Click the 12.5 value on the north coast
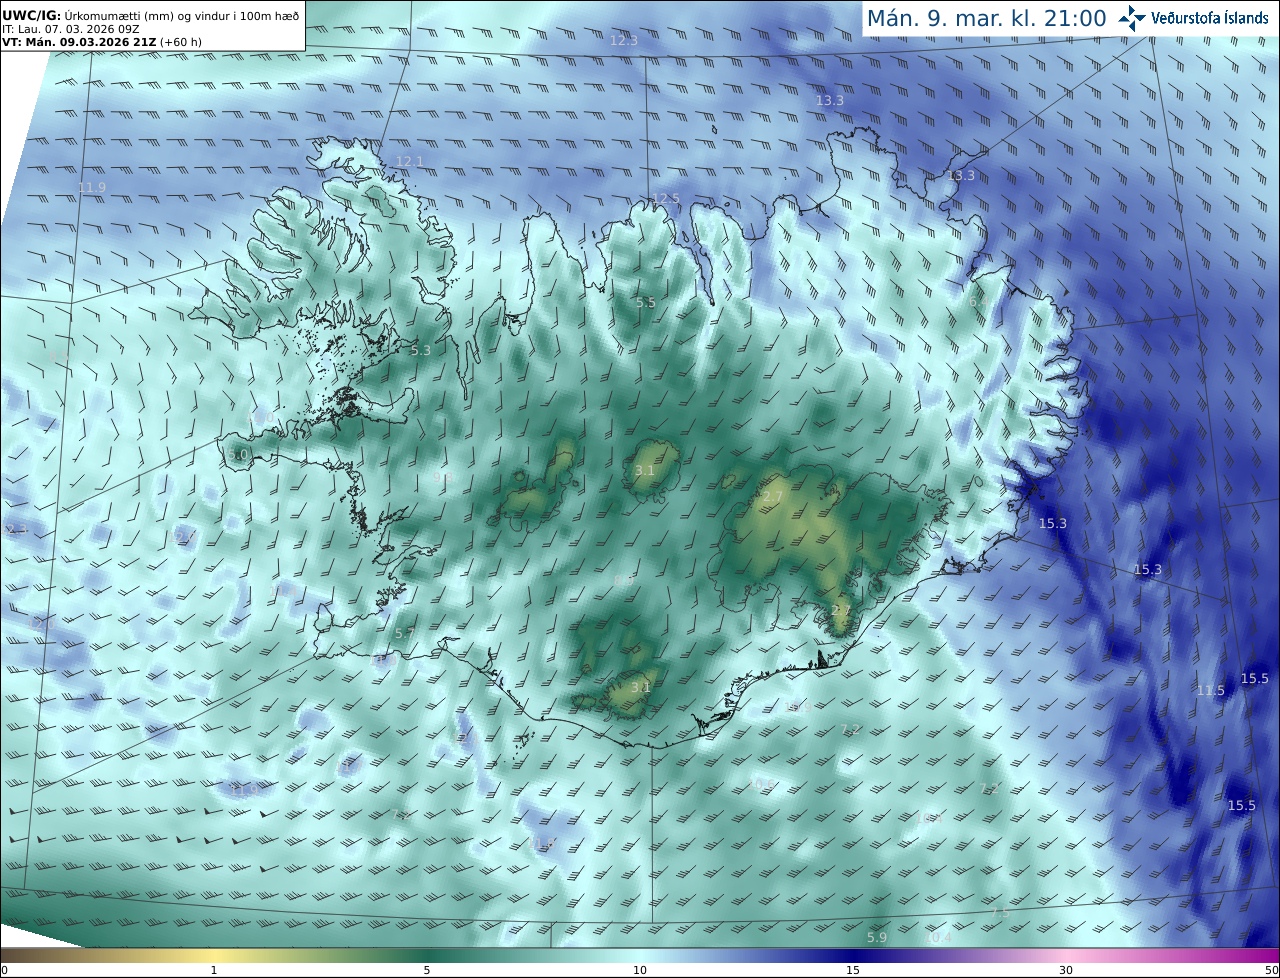Screen dimensions: 1280x978 pyautogui.click(x=666, y=198)
